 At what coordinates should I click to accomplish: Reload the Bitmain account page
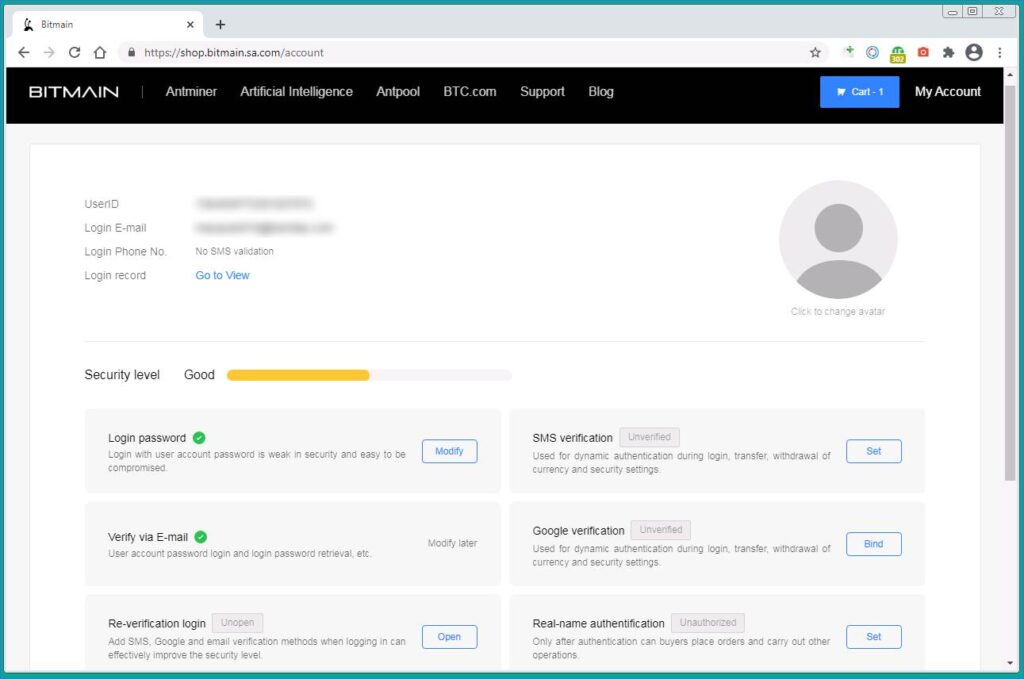[74, 52]
